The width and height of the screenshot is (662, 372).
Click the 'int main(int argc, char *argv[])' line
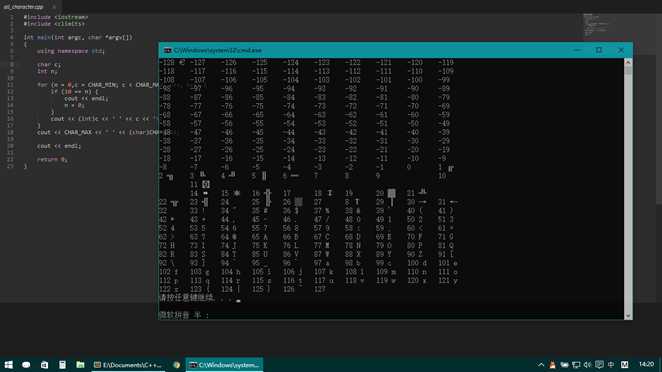(x=78, y=37)
